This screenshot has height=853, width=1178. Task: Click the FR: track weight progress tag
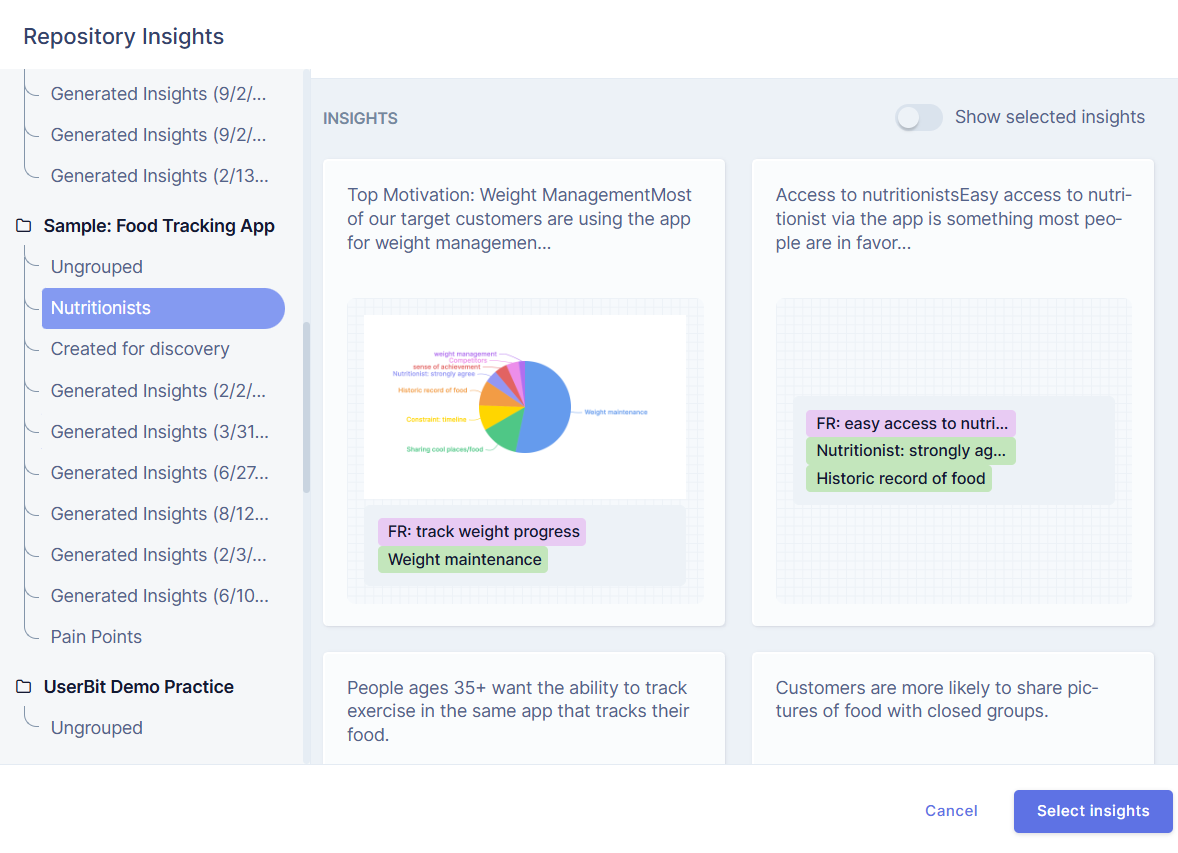click(481, 531)
